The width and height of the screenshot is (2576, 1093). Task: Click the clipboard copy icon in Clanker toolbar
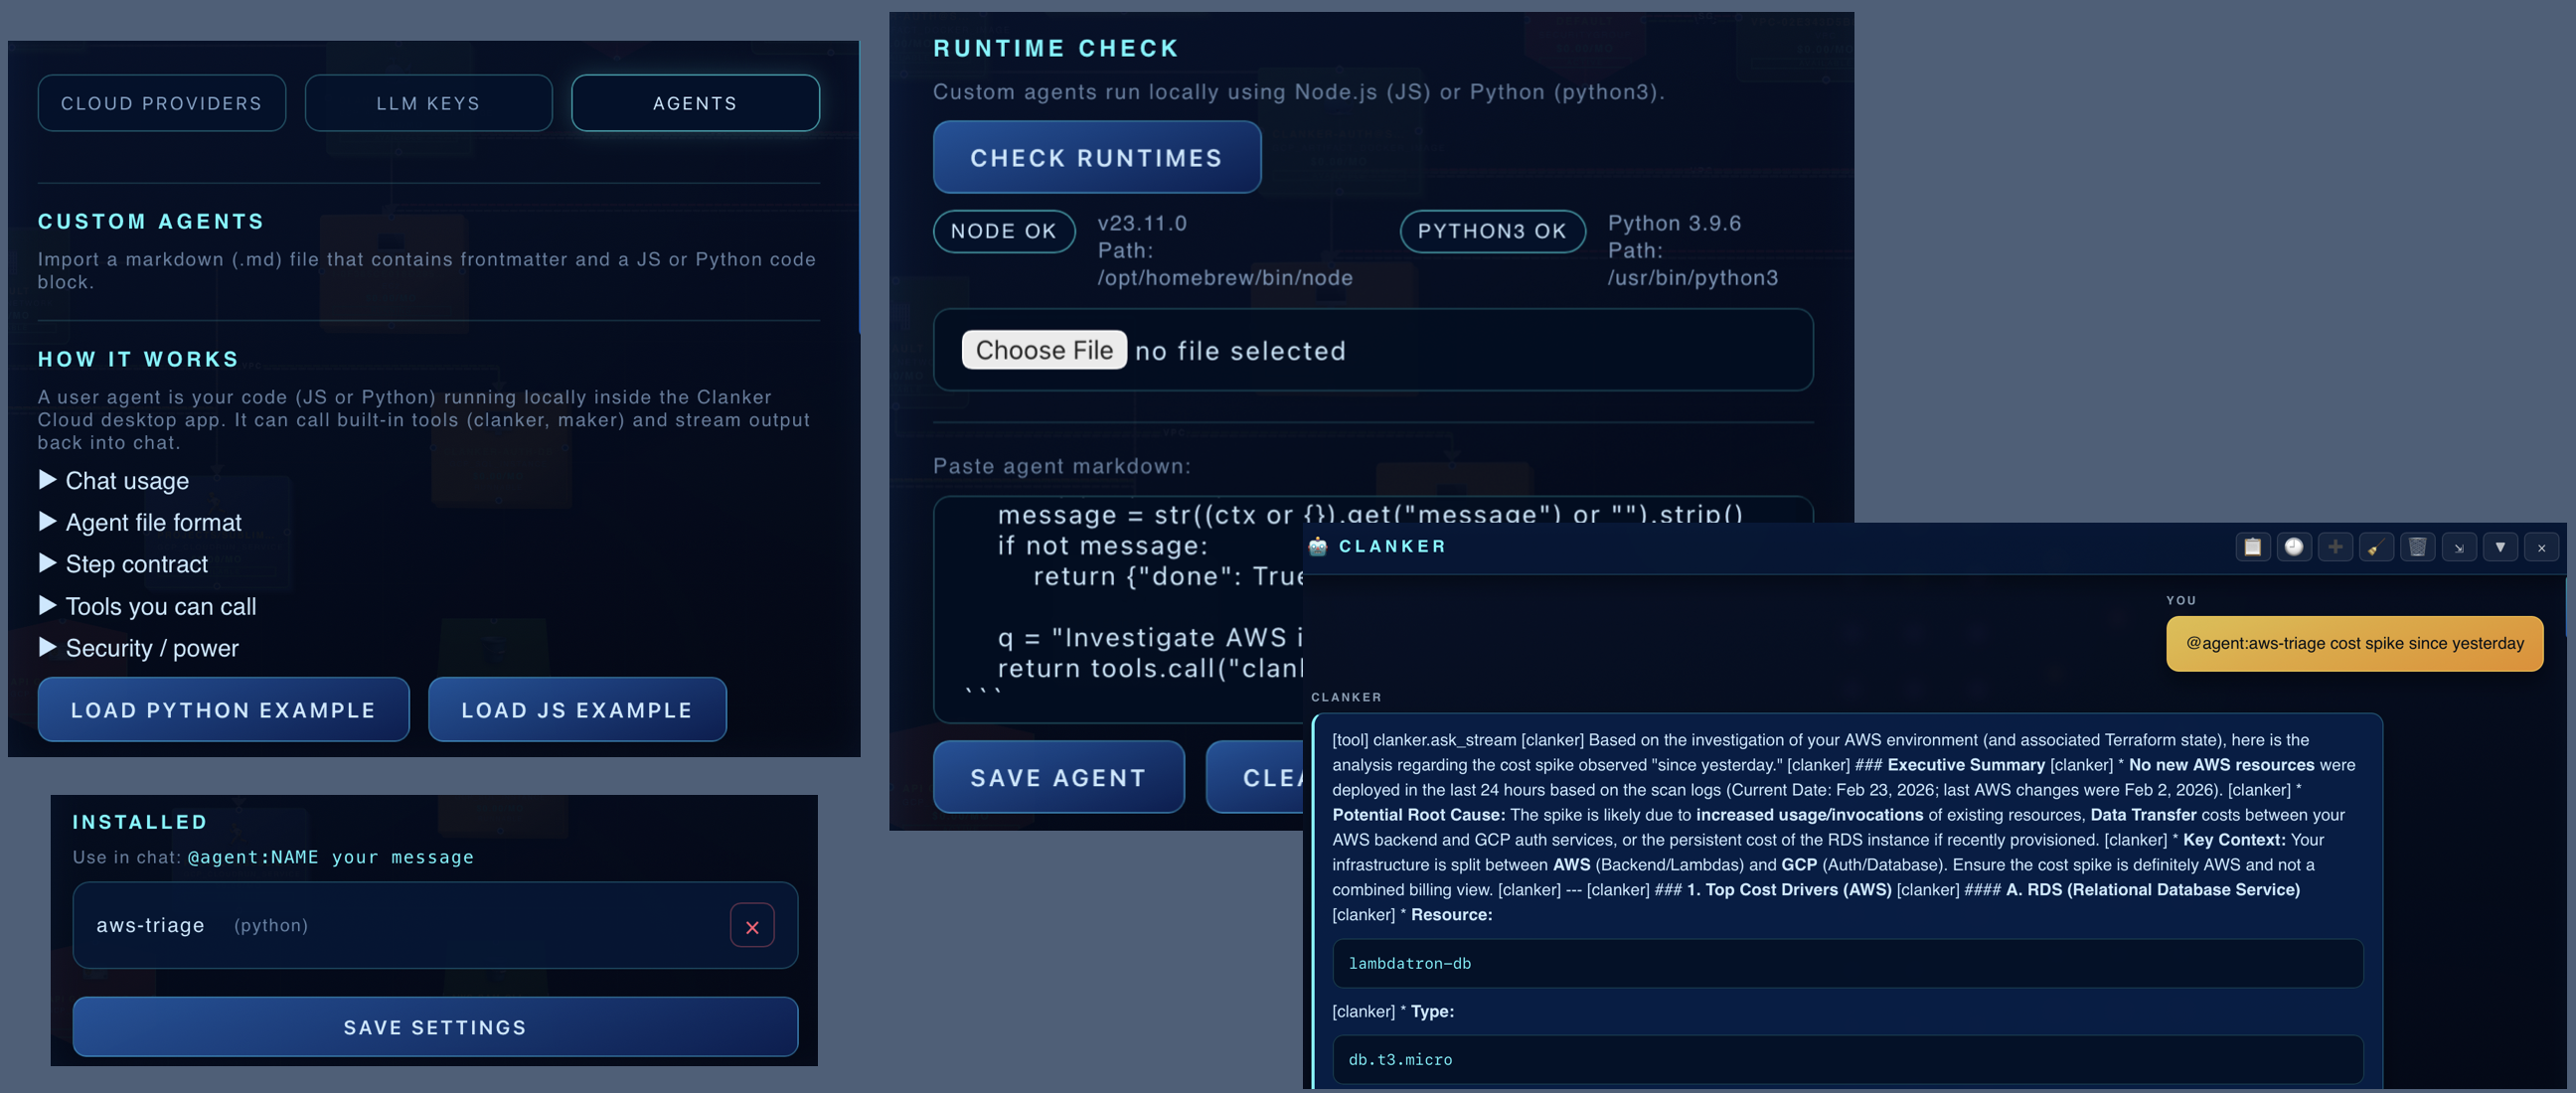[2253, 547]
